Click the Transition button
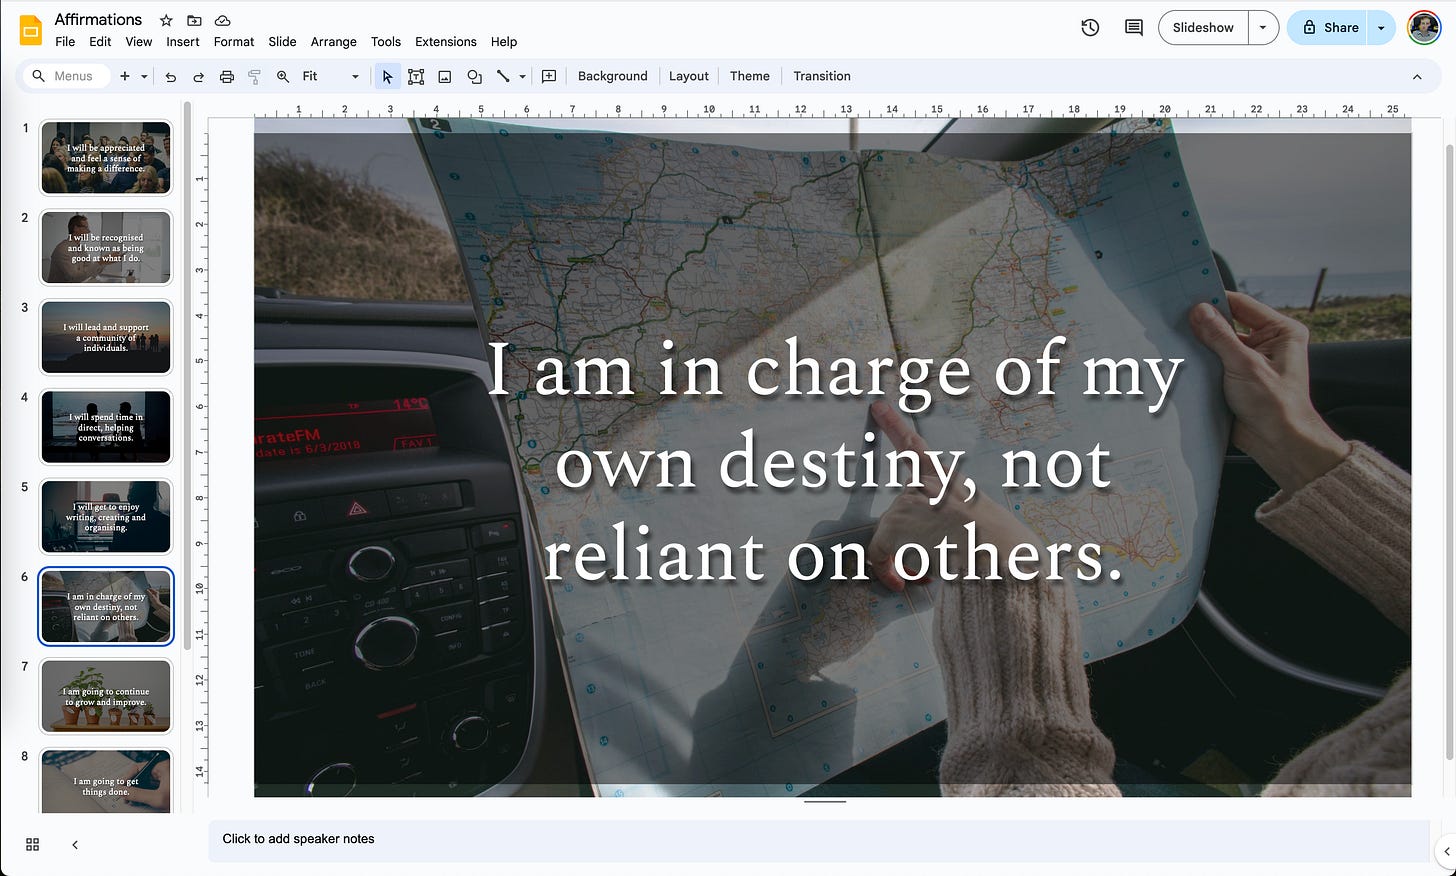Screen dimensions: 1456x876 pos(821,76)
